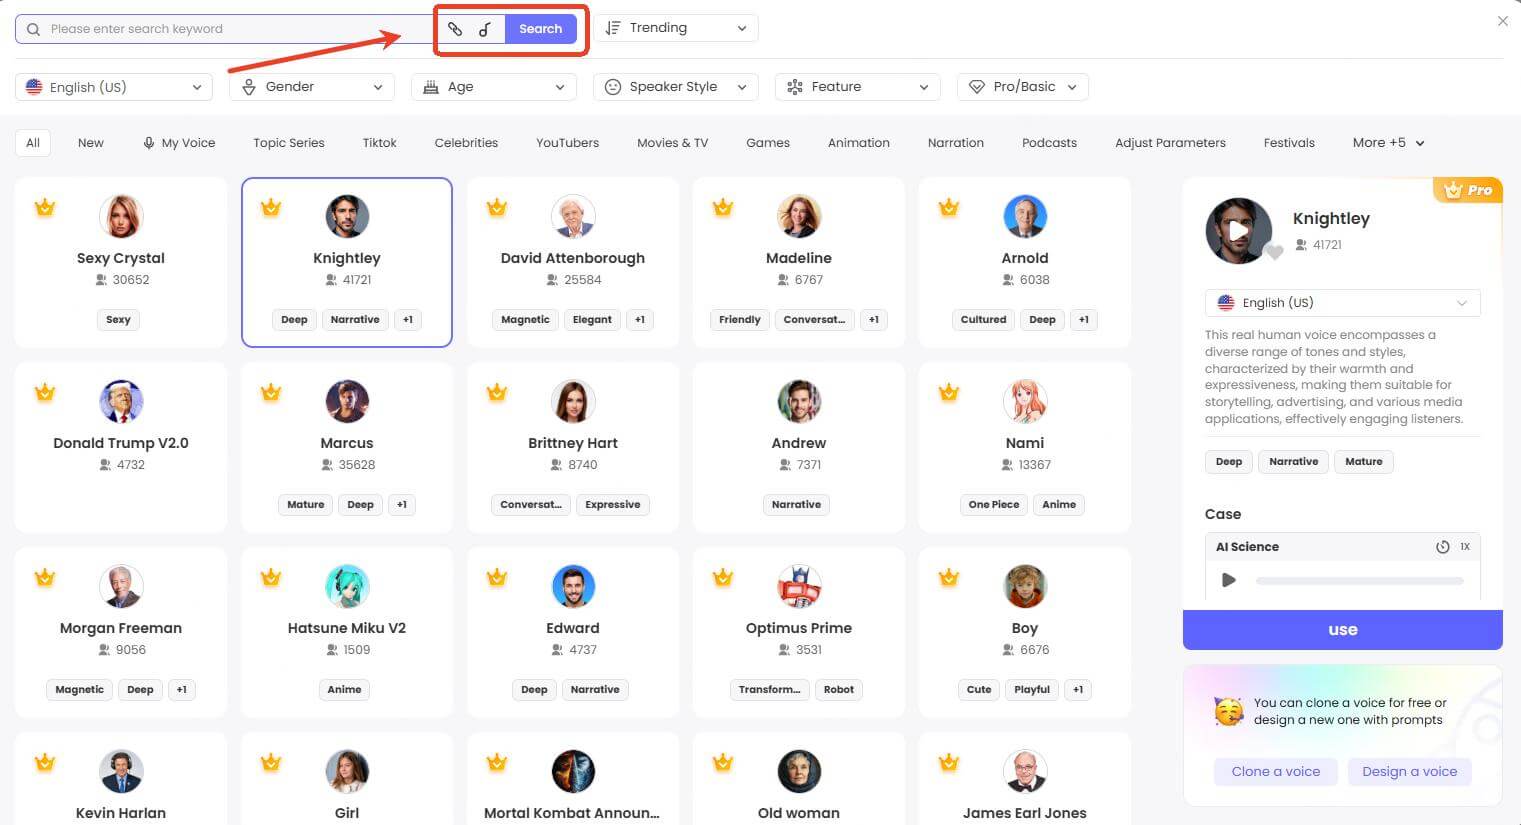Switch to the Celebrities tab

(466, 142)
